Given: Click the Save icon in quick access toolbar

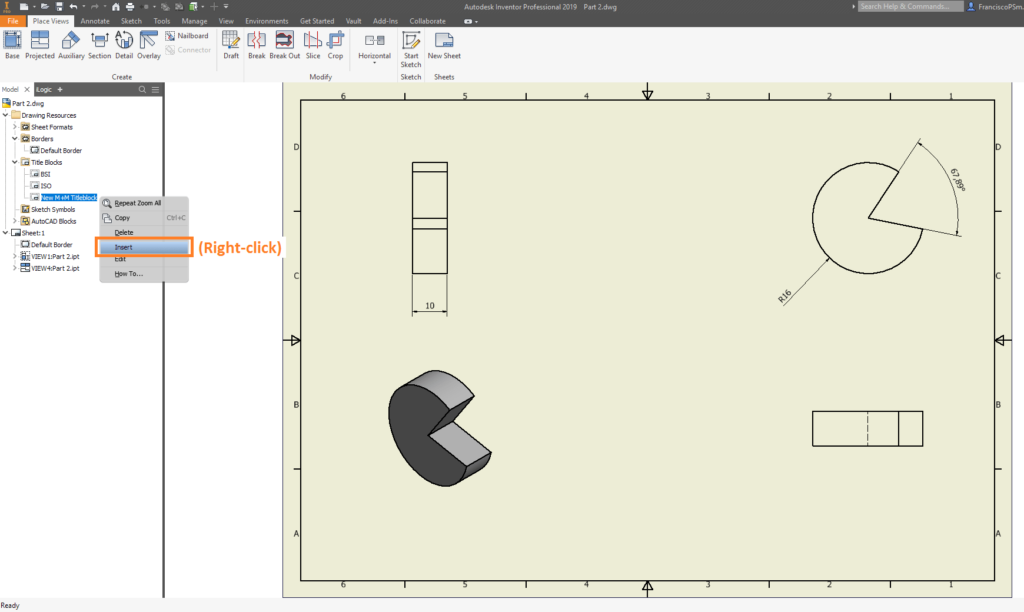Looking at the screenshot, I should point(59,7).
